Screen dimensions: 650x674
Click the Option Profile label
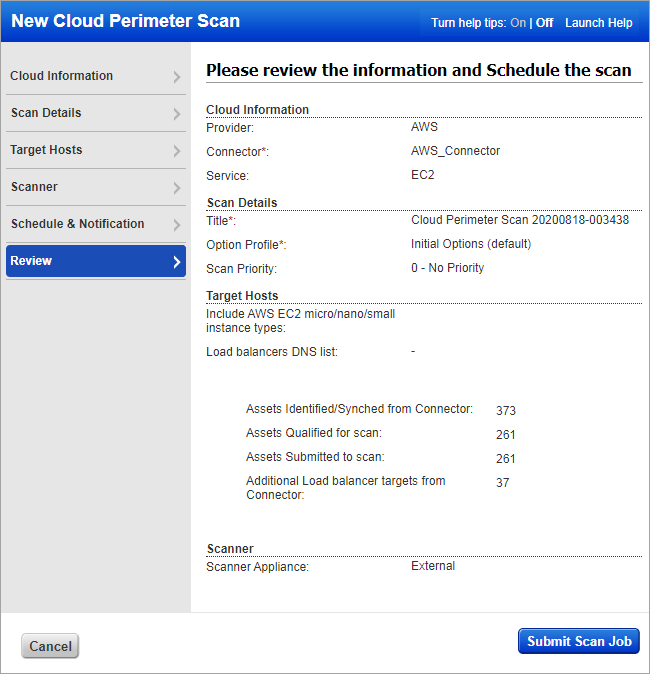point(246,245)
